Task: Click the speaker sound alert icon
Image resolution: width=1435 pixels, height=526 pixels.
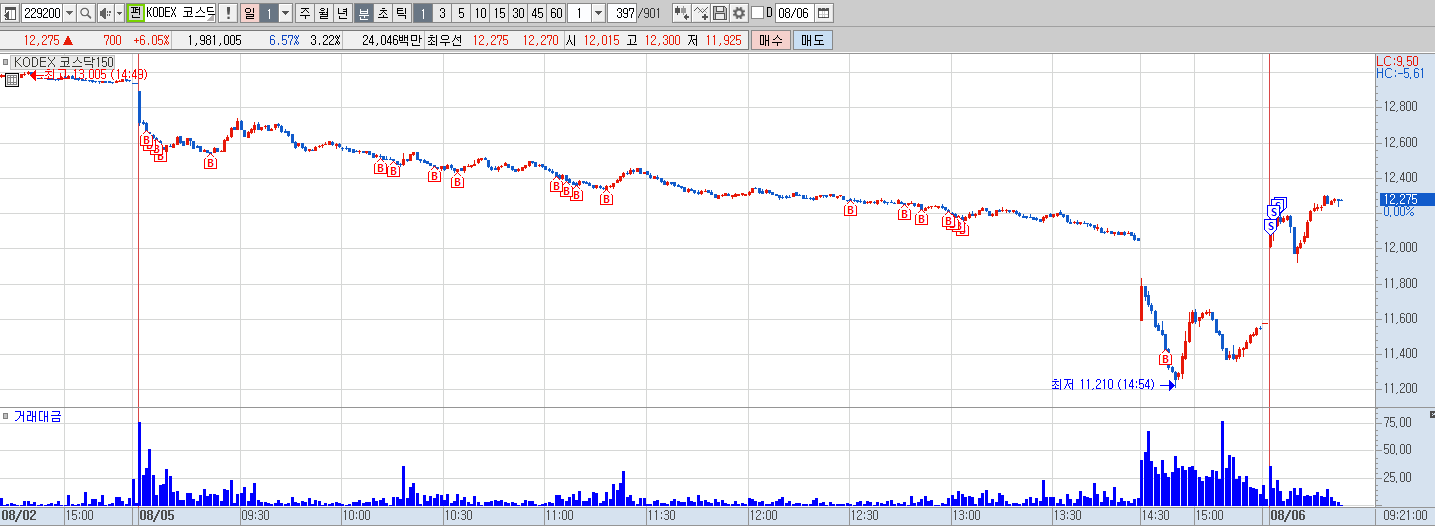Action: [x=105, y=13]
